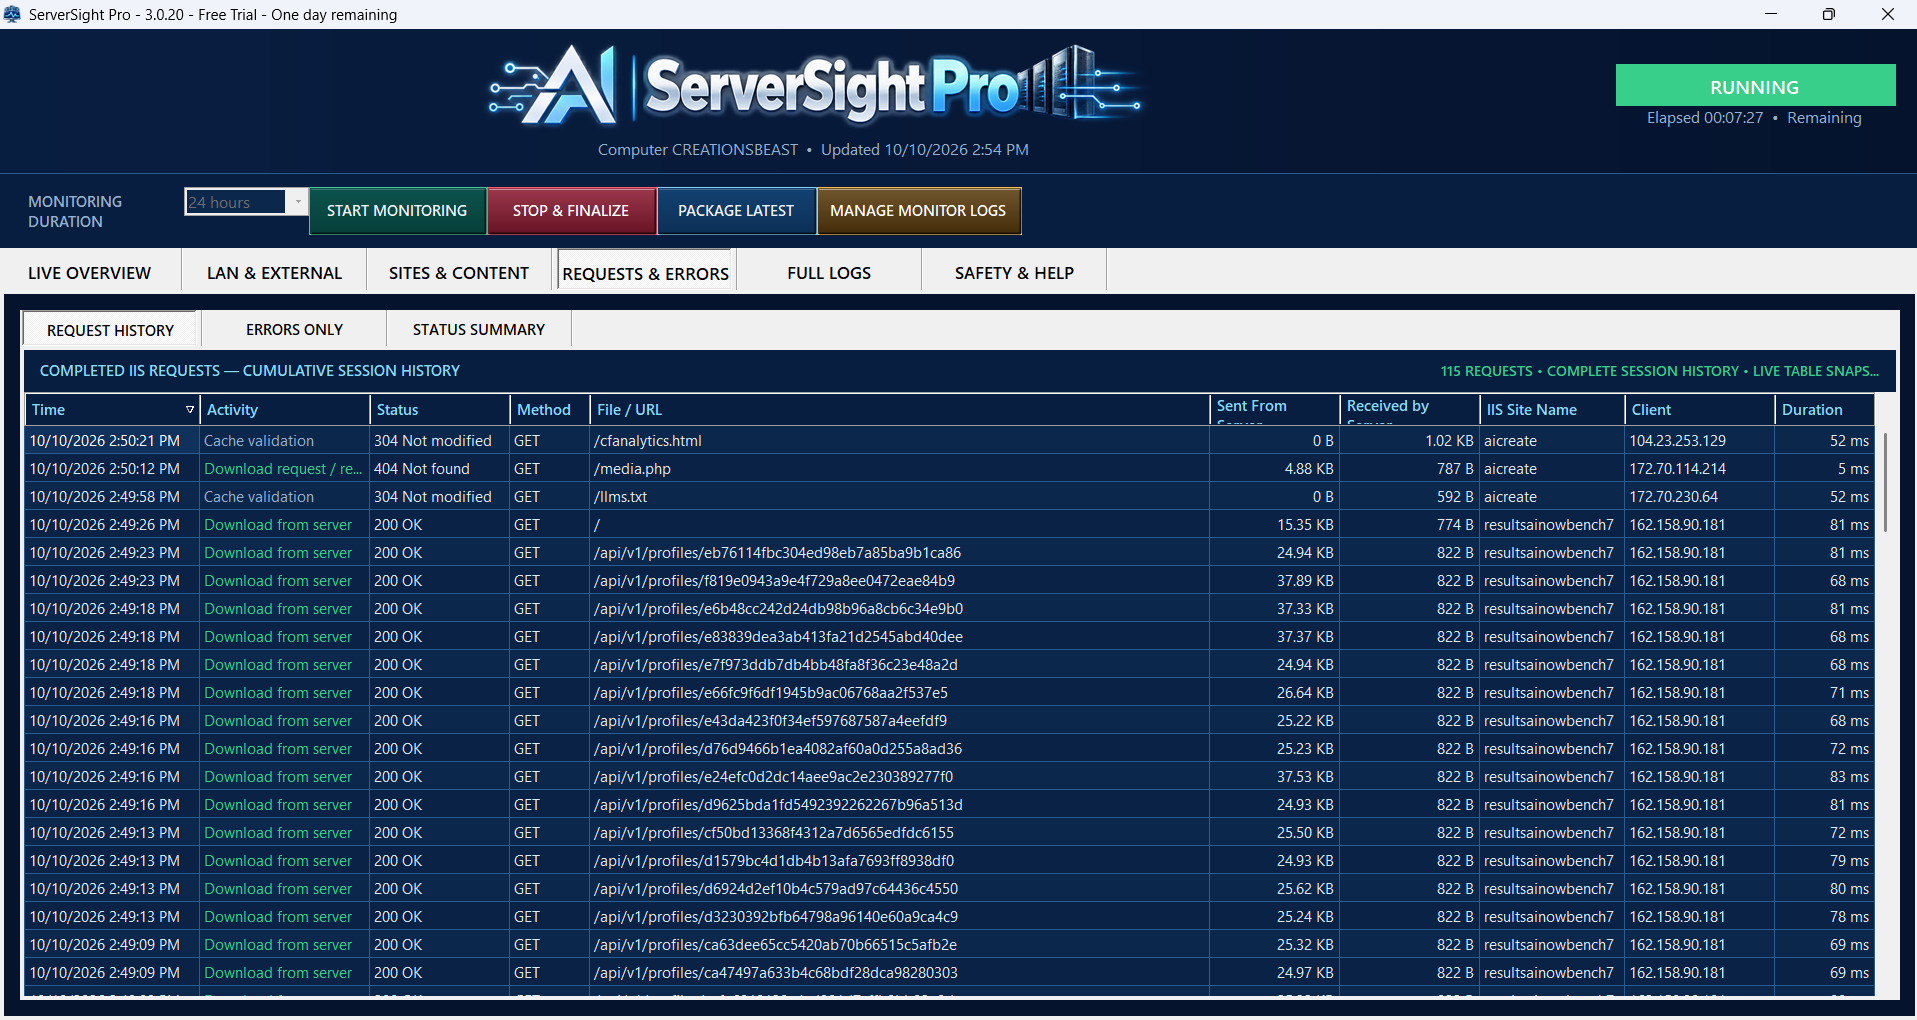Viewport: 1917px width, 1020px height.
Task: Click the client IP 104.23.253.129
Action: [1678, 441]
